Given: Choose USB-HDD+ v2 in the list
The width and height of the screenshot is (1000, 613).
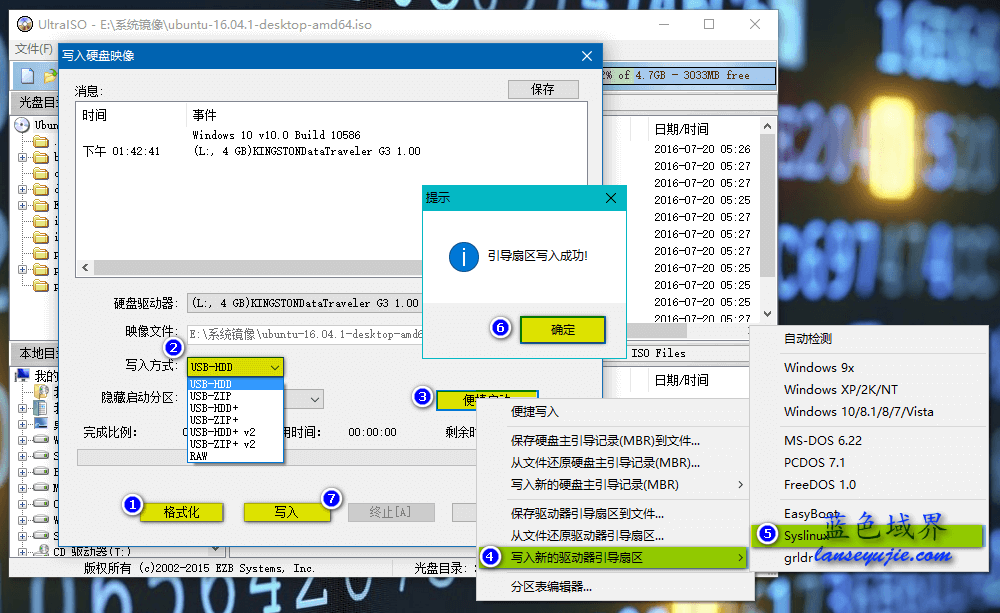Looking at the screenshot, I should (x=235, y=432).
